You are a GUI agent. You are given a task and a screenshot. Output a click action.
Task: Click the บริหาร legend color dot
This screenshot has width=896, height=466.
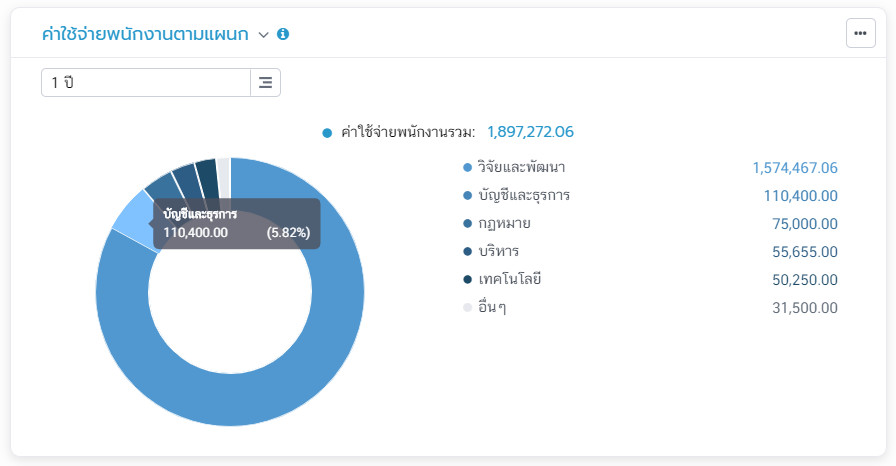click(x=467, y=252)
